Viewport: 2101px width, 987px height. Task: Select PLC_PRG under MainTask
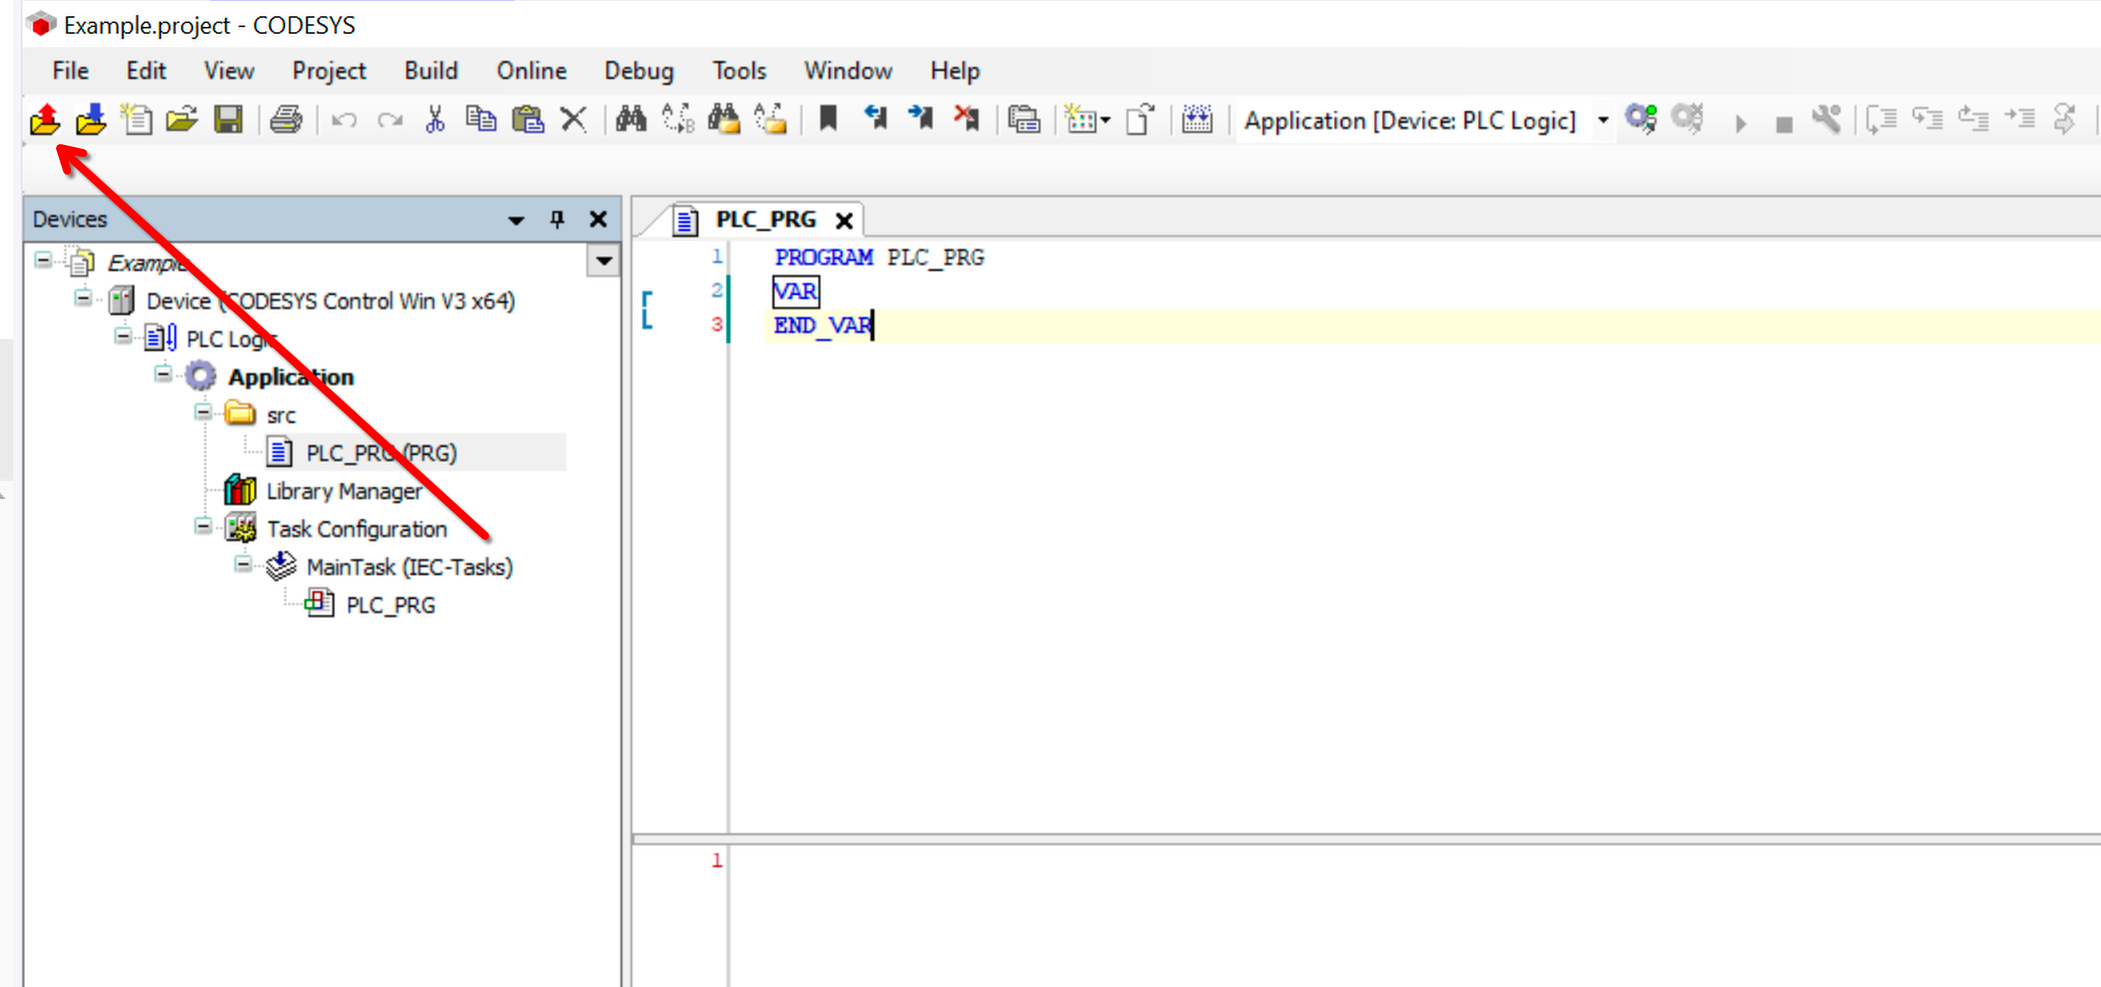coord(390,605)
